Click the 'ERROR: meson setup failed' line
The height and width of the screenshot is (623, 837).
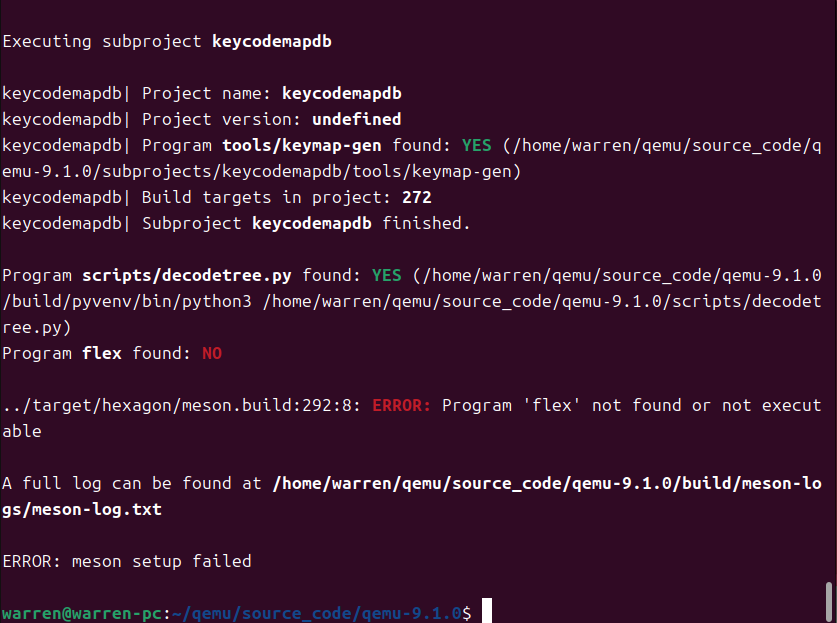(127, 562)
